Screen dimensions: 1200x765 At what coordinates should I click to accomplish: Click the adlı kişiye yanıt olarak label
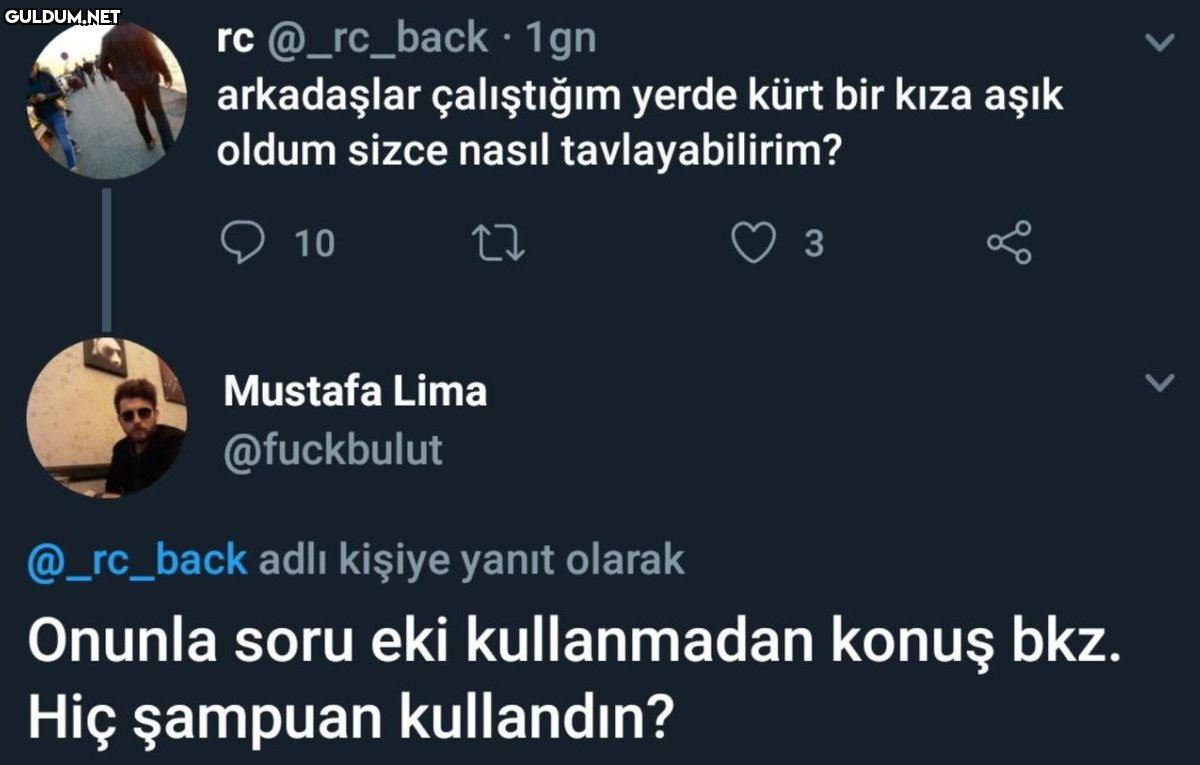(x=472, y=560)
